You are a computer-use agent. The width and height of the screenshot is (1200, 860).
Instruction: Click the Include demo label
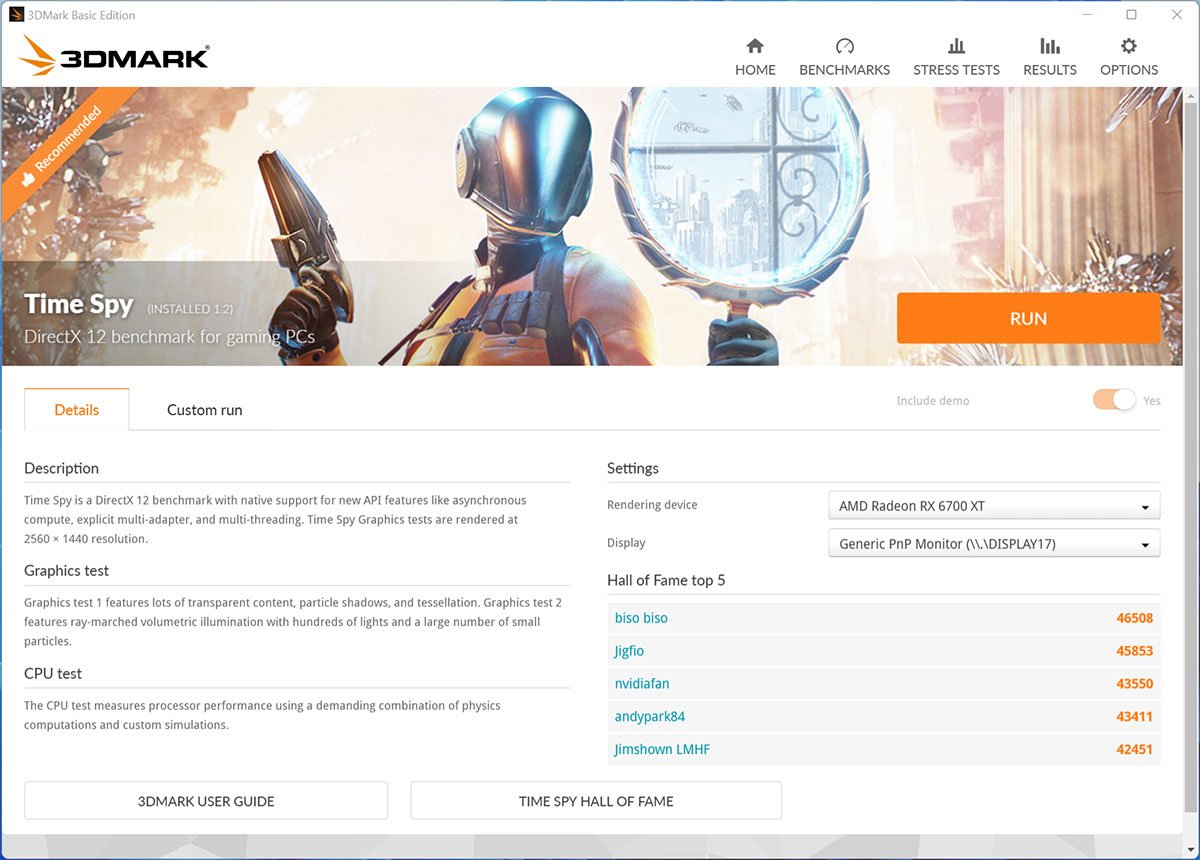(x=933, y=401)
